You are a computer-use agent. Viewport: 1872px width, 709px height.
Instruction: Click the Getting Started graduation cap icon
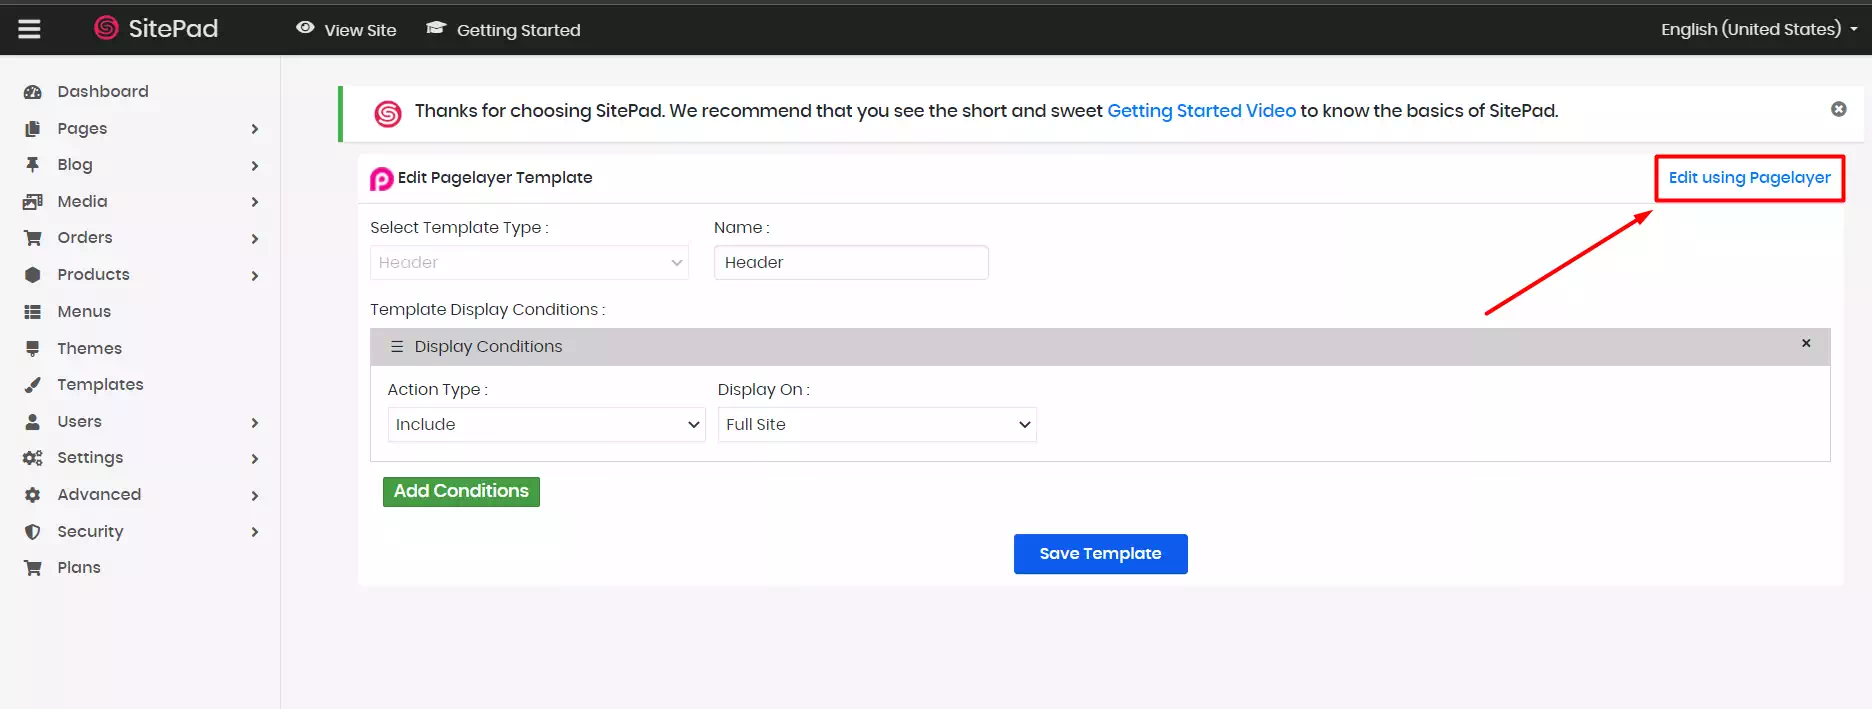(x=436, y=28)
